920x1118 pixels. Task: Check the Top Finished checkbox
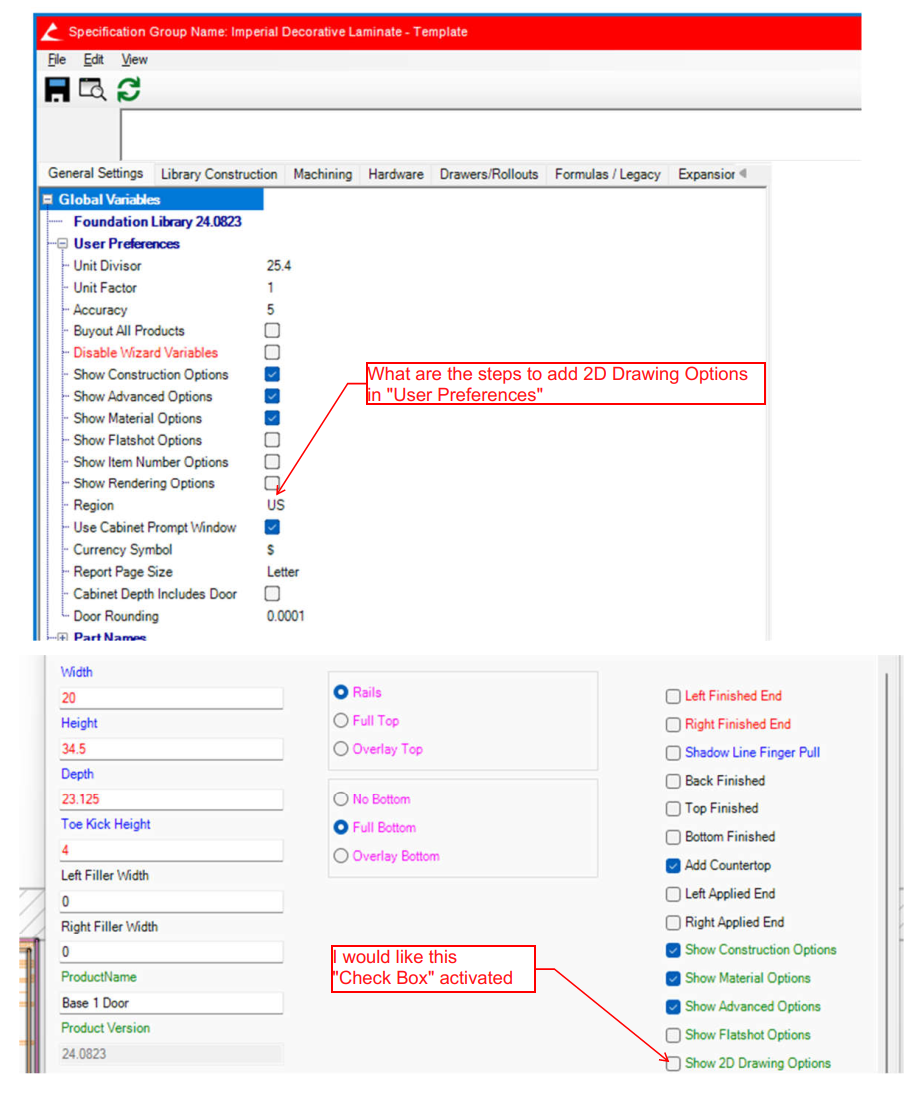673,809
